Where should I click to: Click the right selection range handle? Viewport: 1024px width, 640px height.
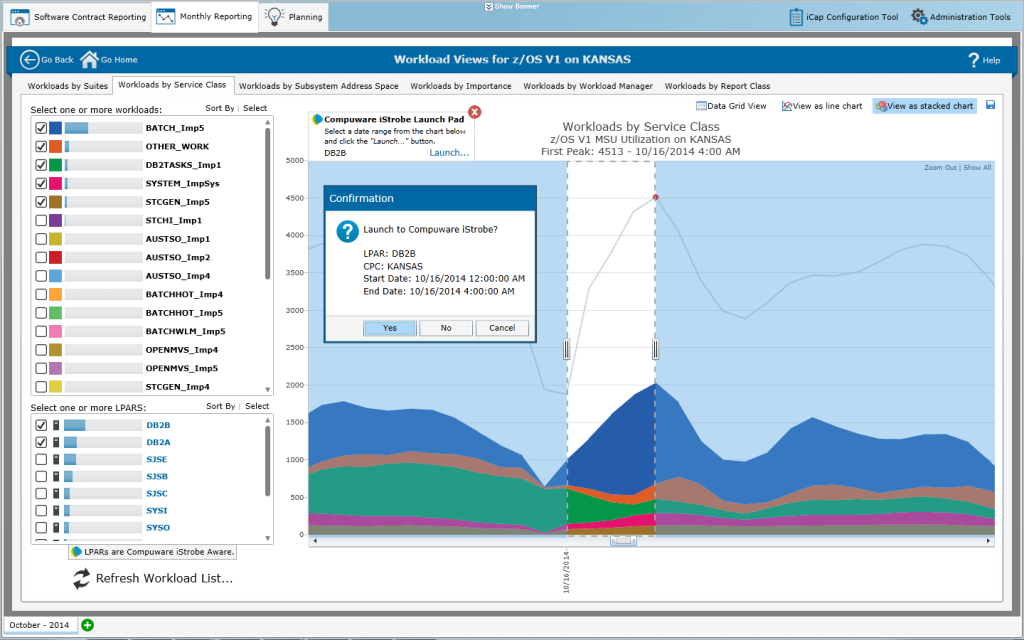(x=655, y=349)
